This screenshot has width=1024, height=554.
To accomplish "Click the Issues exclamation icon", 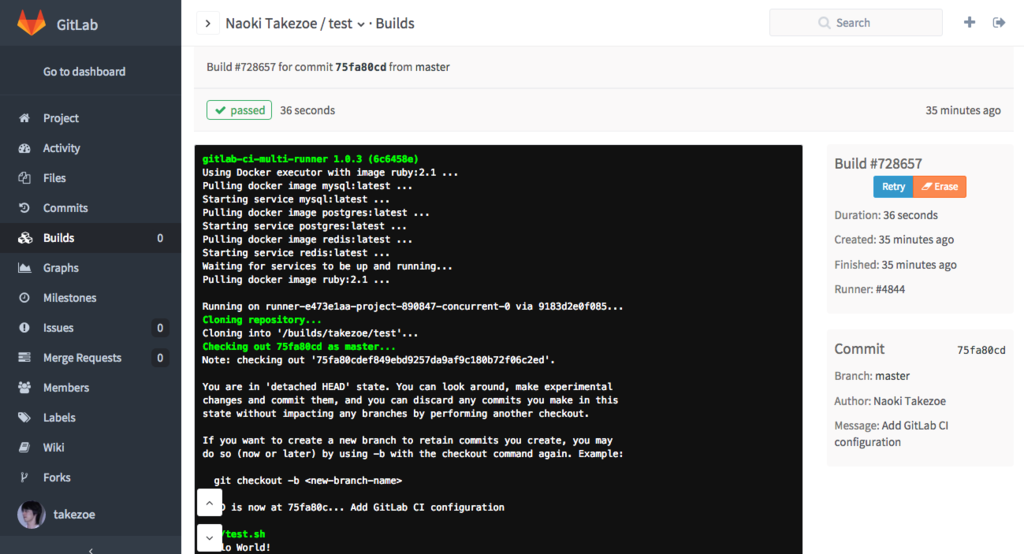I will tap(24, 328).
